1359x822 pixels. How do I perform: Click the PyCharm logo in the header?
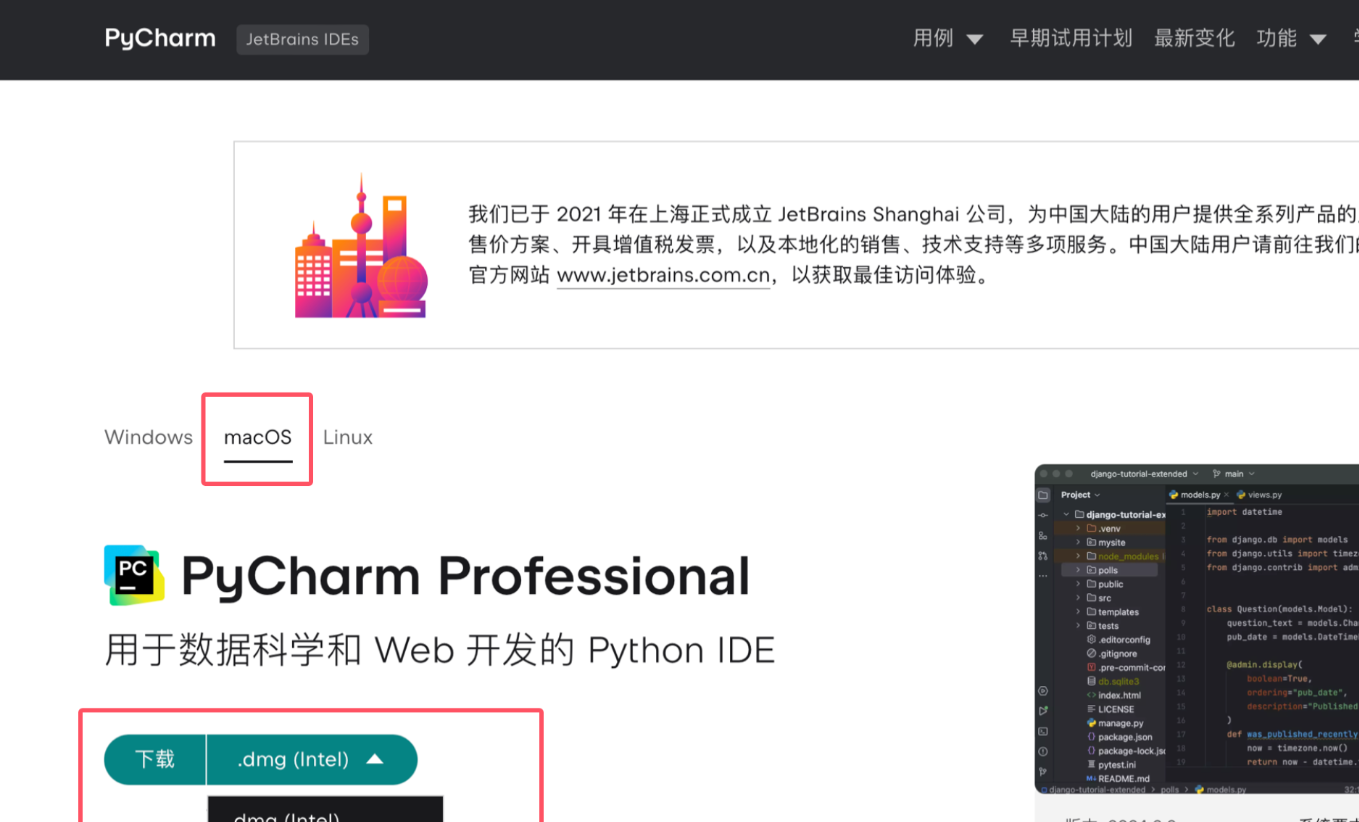[x=160, y=38]
